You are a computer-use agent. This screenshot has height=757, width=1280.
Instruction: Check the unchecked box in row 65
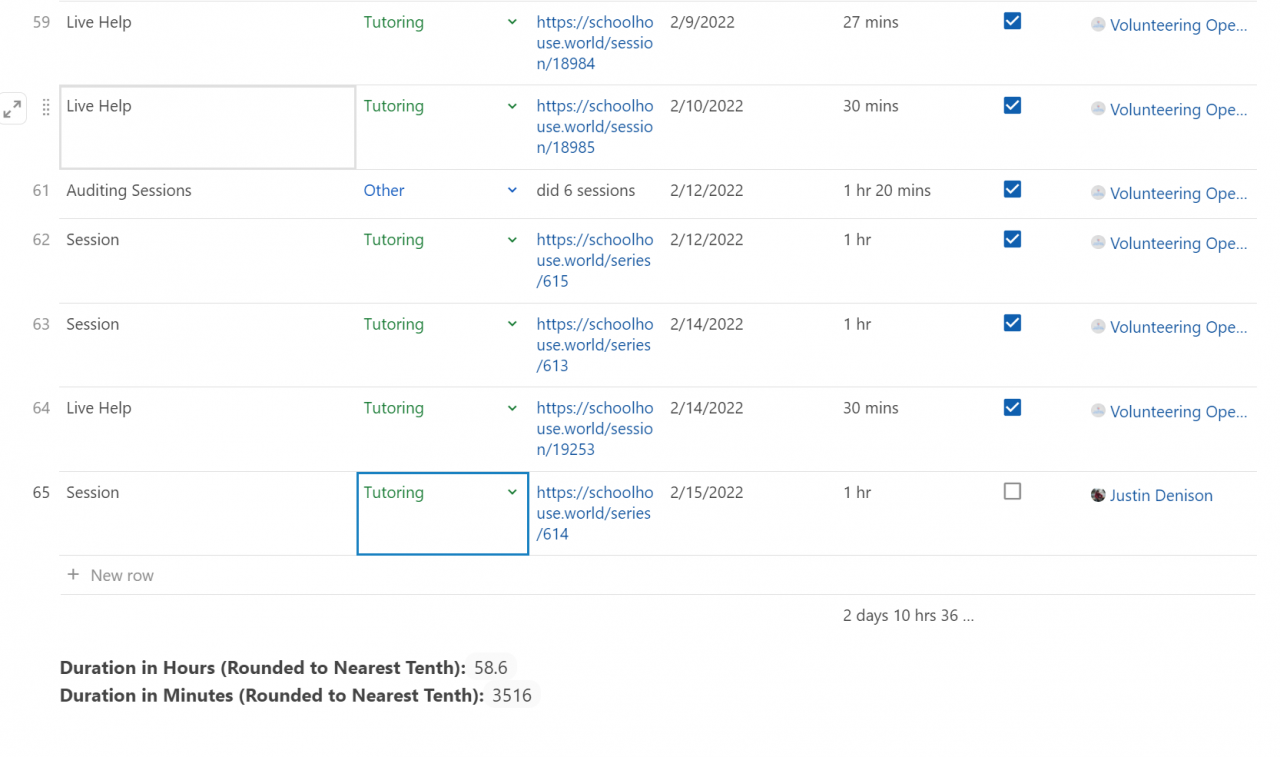click(x=1012, y=492)
